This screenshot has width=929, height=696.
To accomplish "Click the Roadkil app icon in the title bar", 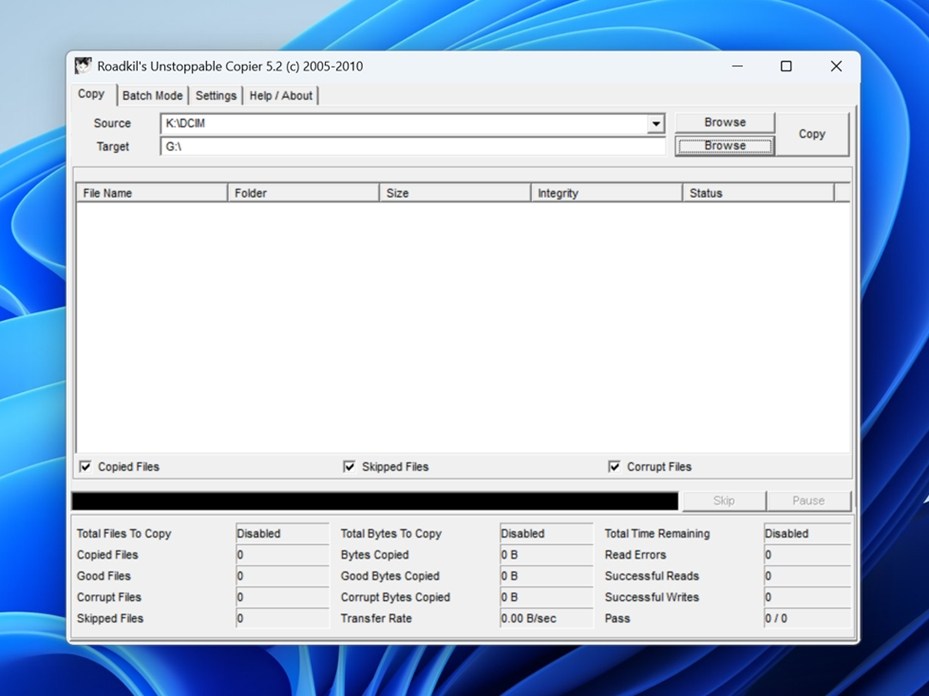I will (x=83, y=66).
